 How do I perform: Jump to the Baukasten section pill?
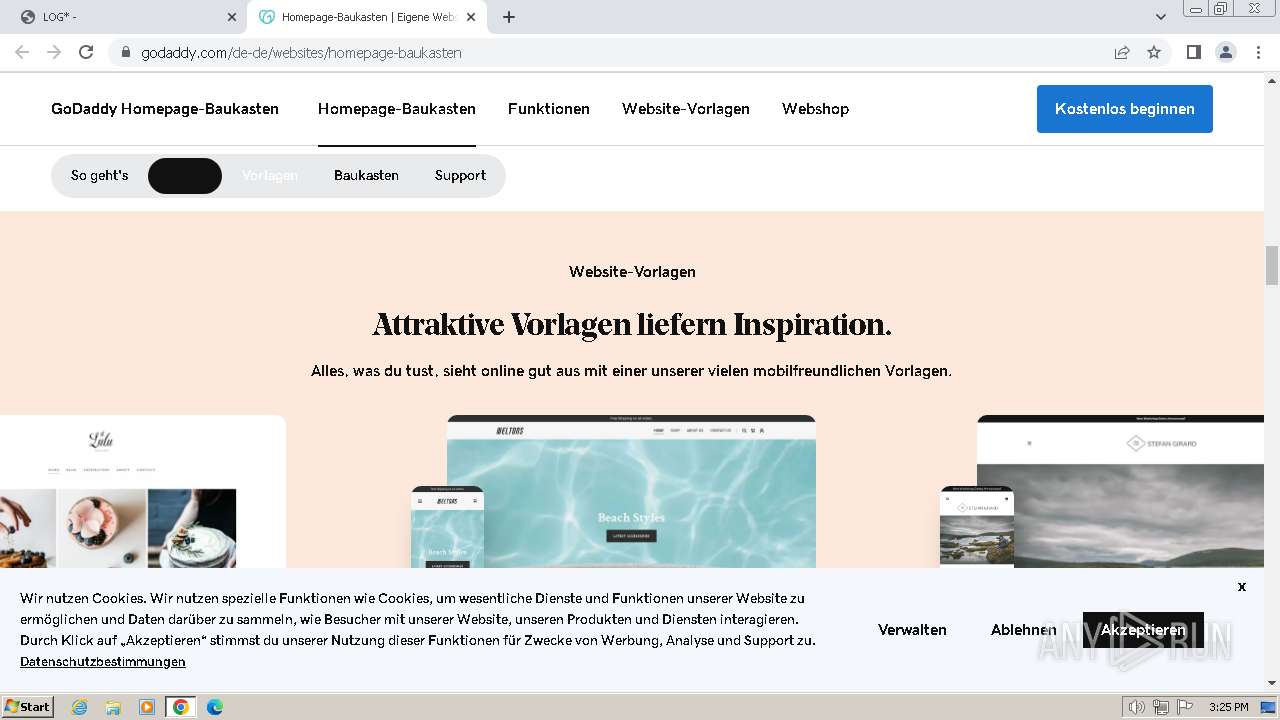[366, 176]
